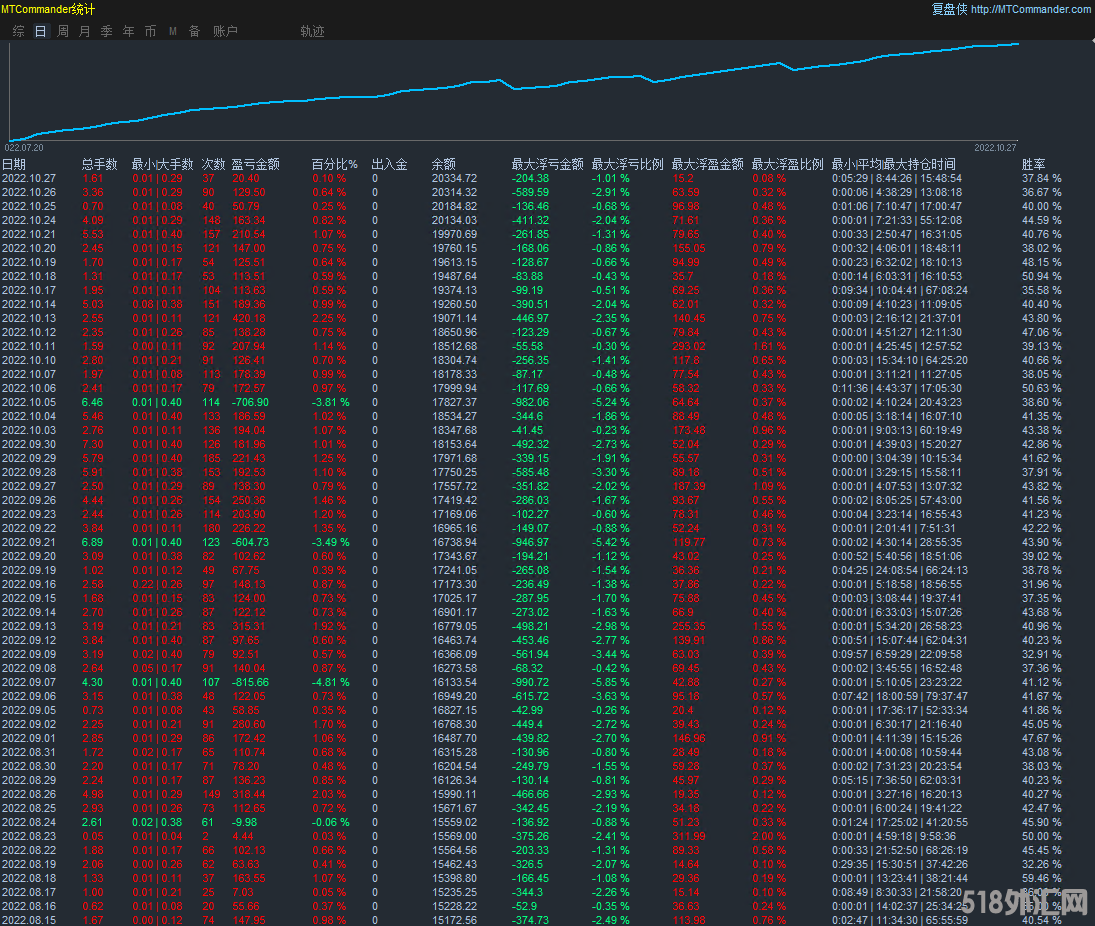Open the 轨迹 (trajectory) view
Screen dimensions: 1095x926
click(x=312, y=31)
